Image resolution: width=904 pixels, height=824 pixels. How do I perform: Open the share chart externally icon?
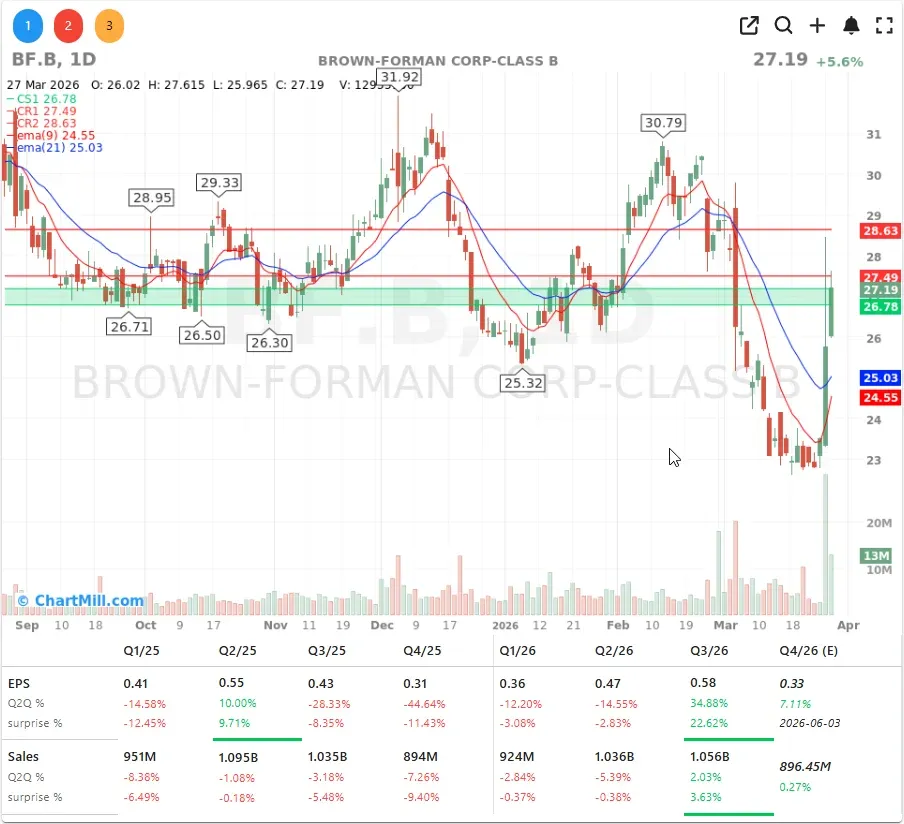coord(748,25)
